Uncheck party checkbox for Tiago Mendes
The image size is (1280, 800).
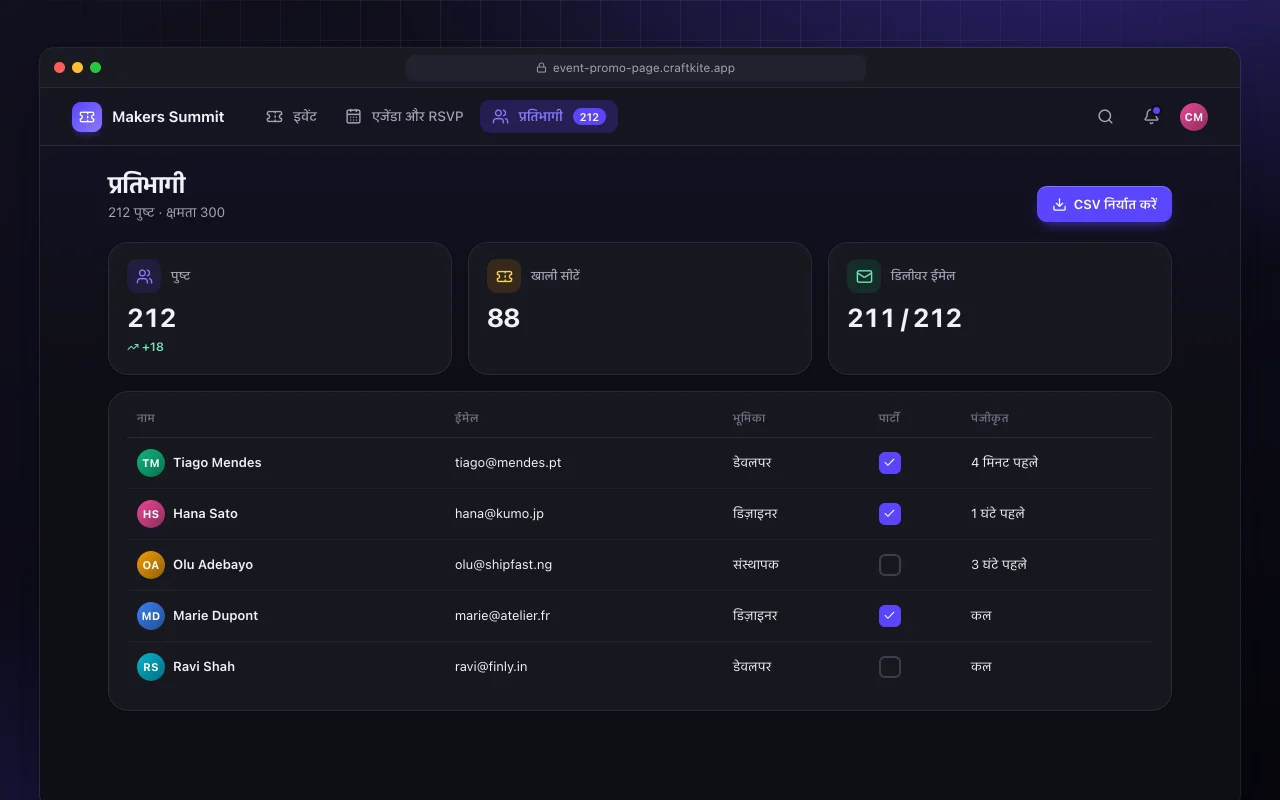click(890, 463)
